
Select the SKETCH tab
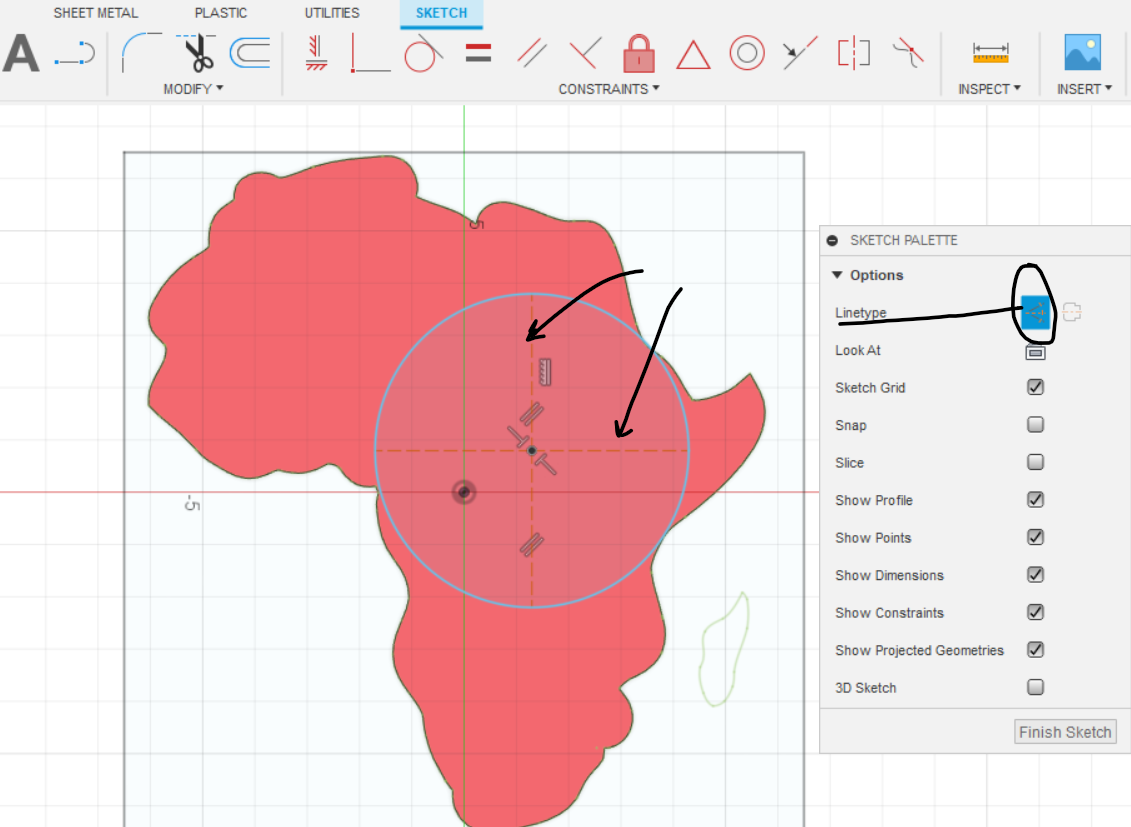(x=441, y=13)
